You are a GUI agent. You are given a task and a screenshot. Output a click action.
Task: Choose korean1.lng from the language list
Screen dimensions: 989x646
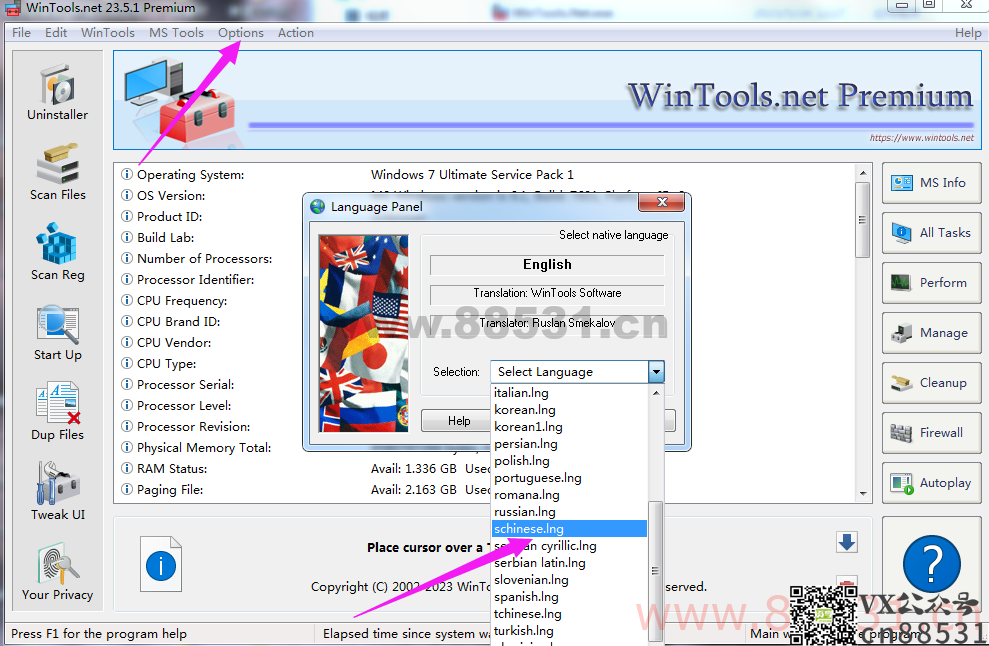(x=570, y=426)
